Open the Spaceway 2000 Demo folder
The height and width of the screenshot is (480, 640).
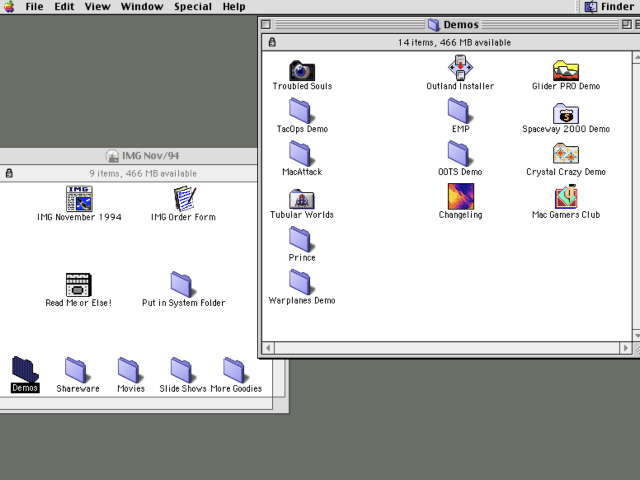[566, 113]
